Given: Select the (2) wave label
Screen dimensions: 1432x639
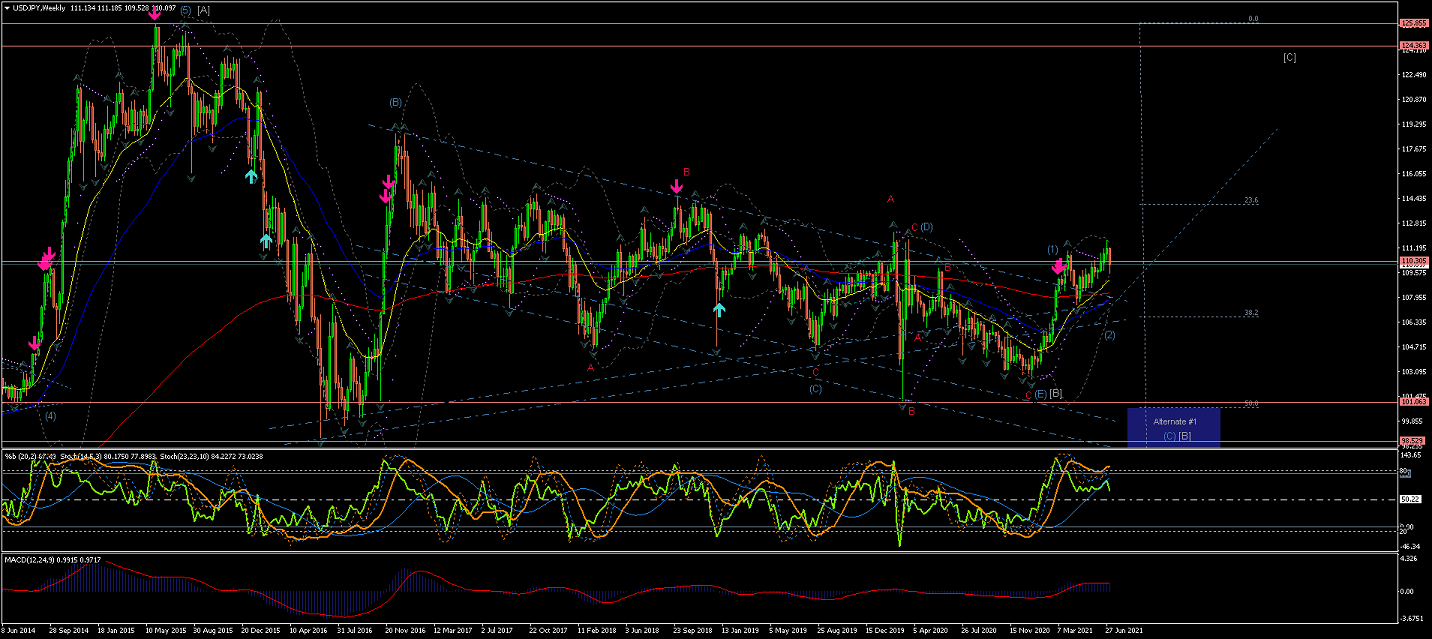Looking at the screenshot, I should 1109,334.
